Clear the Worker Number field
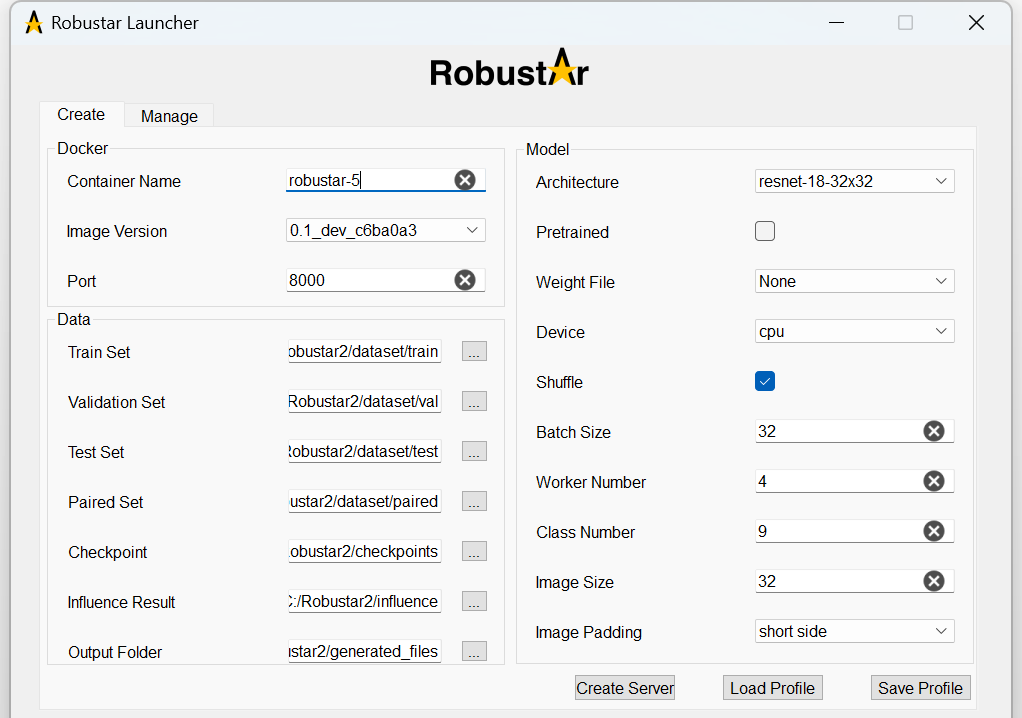The height and width of the screenshot is (718, 1022). click(x=933, y=481)
